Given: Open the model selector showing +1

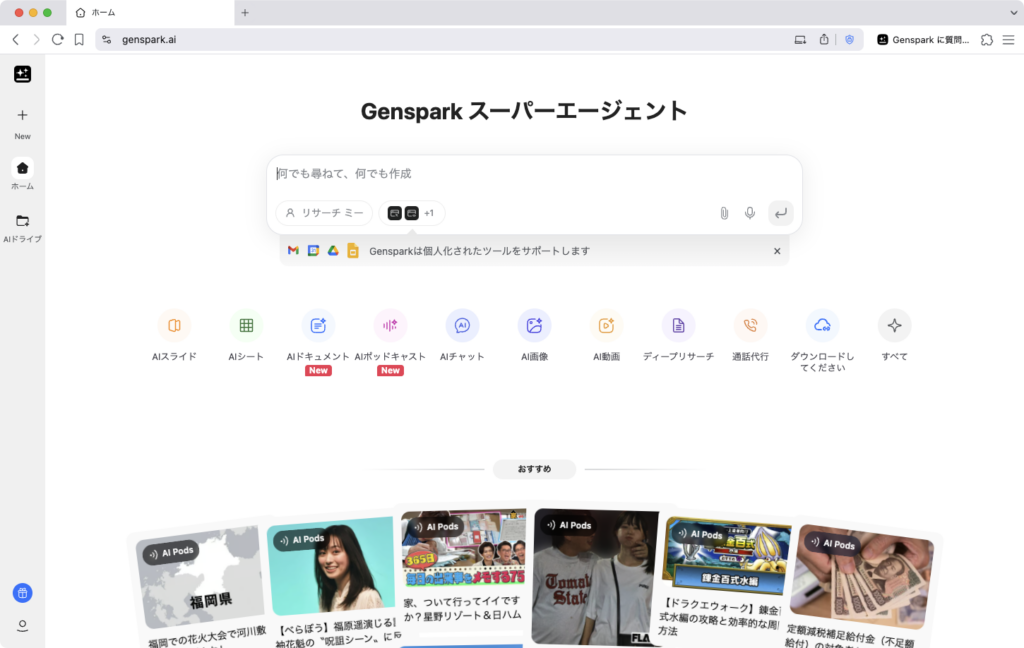Looking at the screenshot, I should (x=411, y=213).
